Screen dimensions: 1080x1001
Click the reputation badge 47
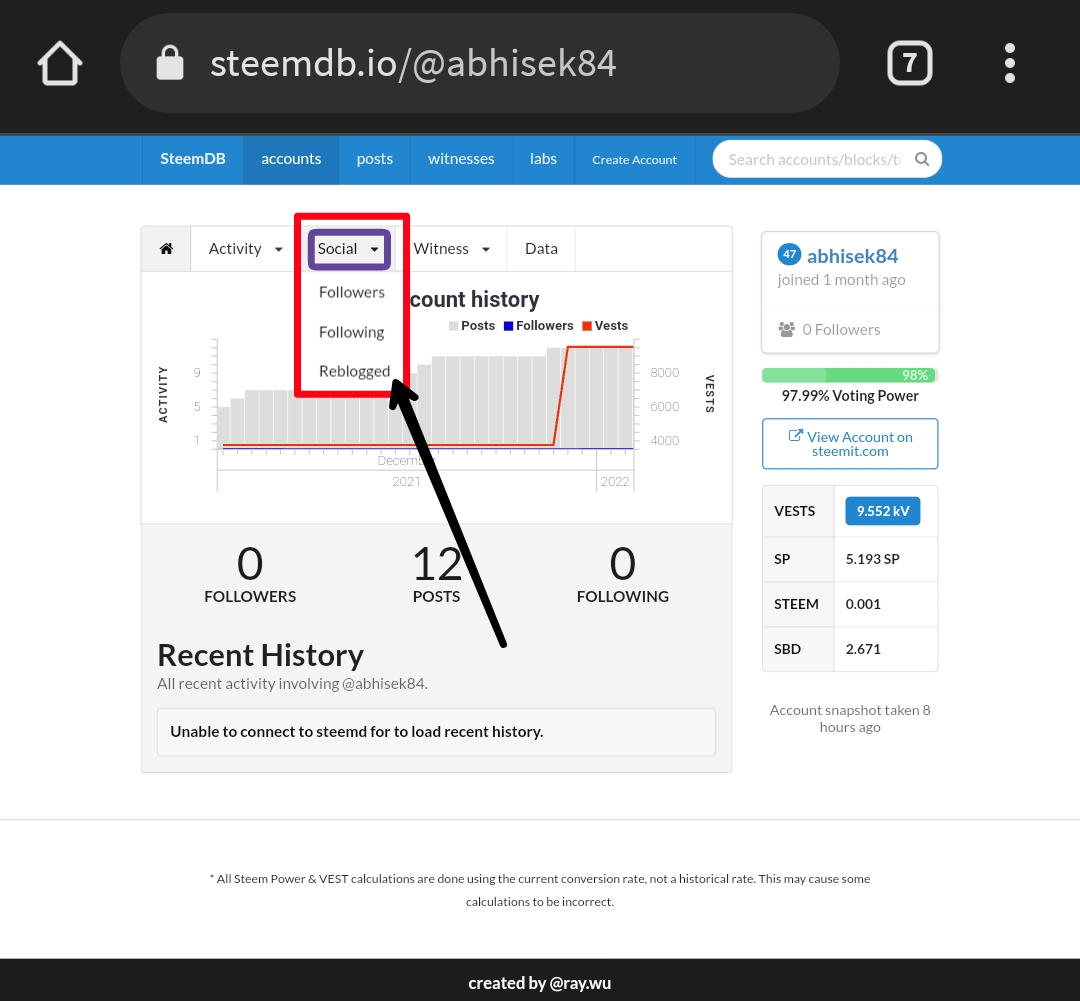click(789, 254)
